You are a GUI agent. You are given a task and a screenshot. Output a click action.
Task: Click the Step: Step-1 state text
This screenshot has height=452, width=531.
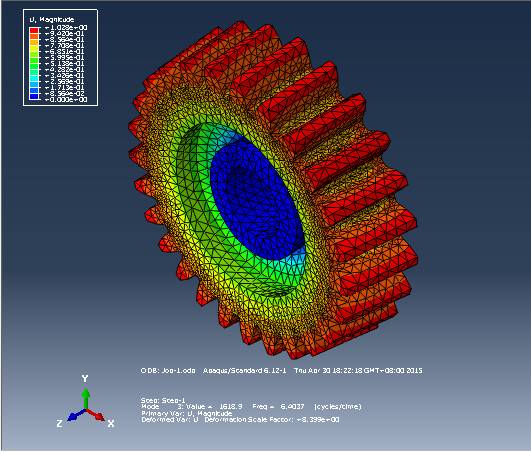pyautogui.click(x=163, y=400)
